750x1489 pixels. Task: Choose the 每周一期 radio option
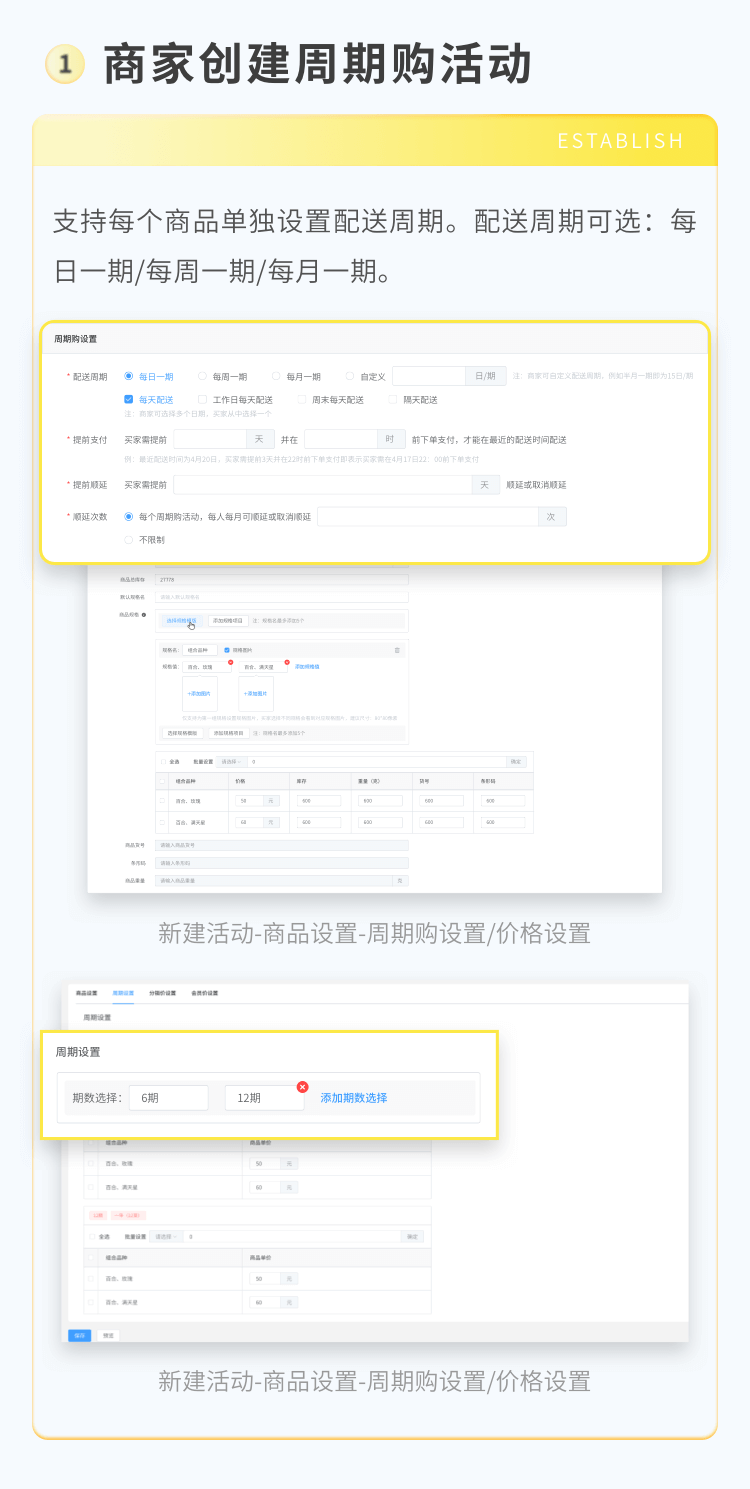pyautogui.click(x=202, y=377)
